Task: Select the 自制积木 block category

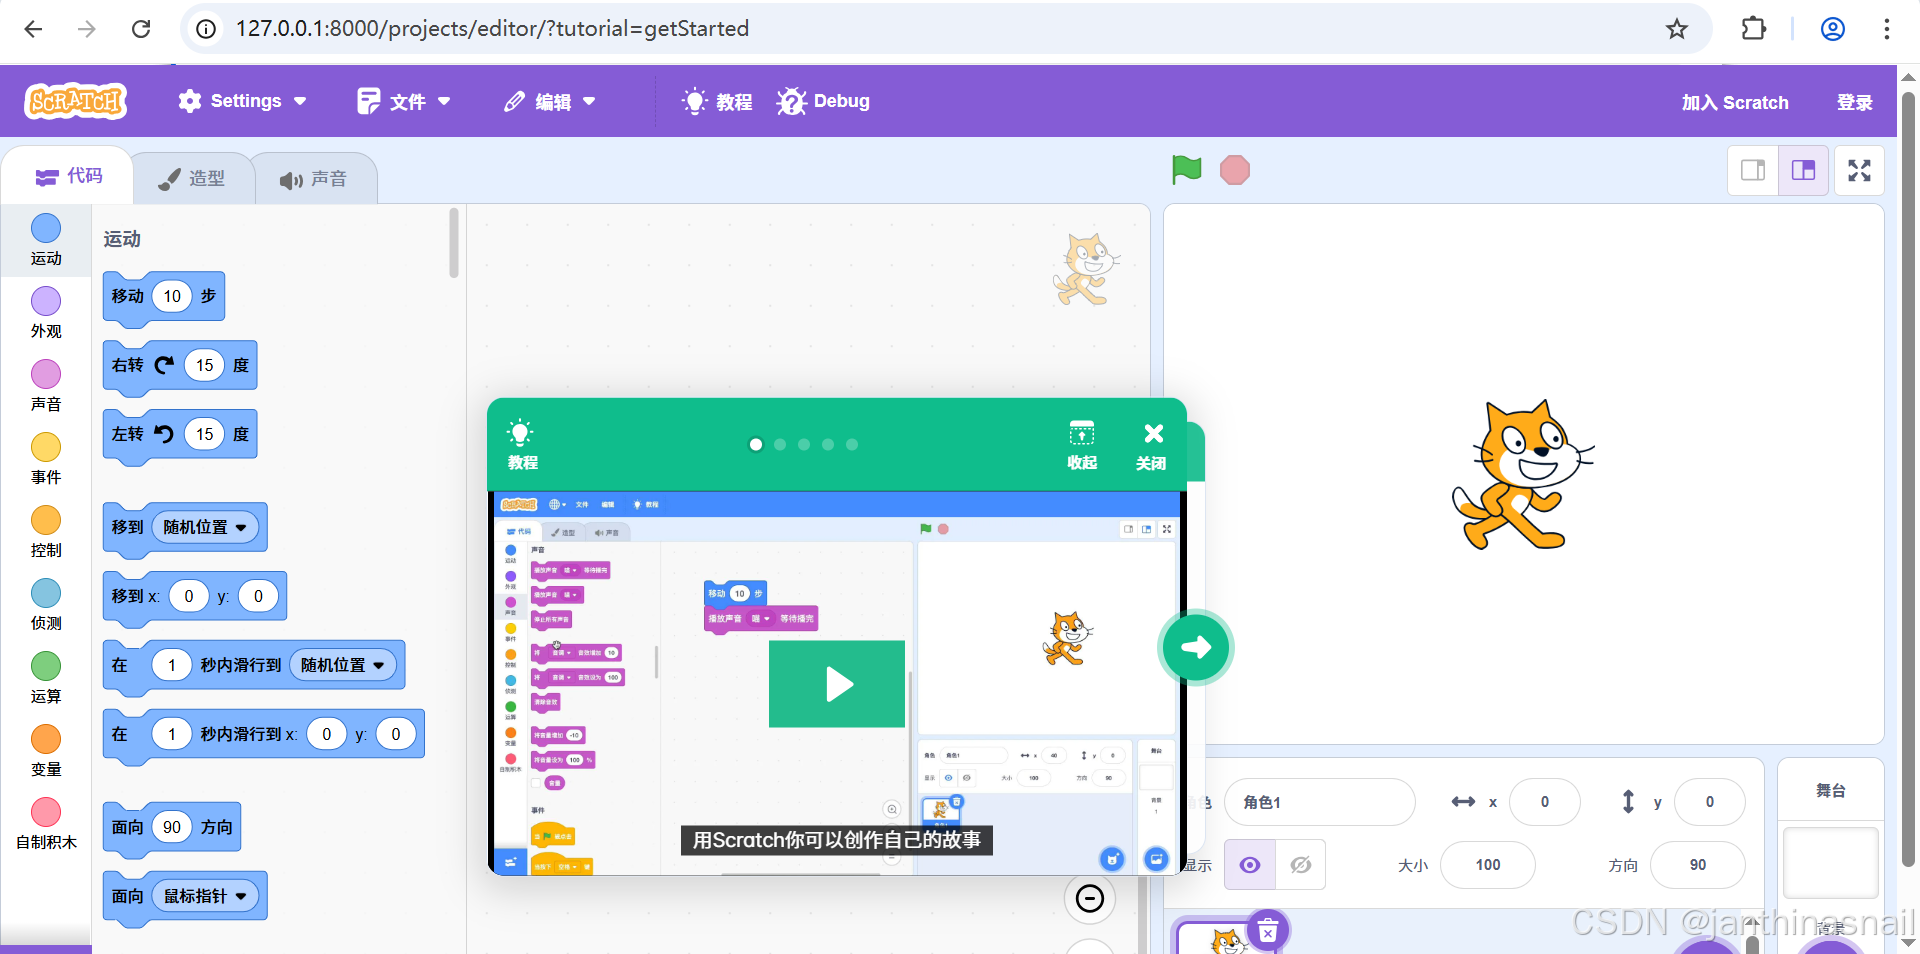Action: (x=46, y=824)
